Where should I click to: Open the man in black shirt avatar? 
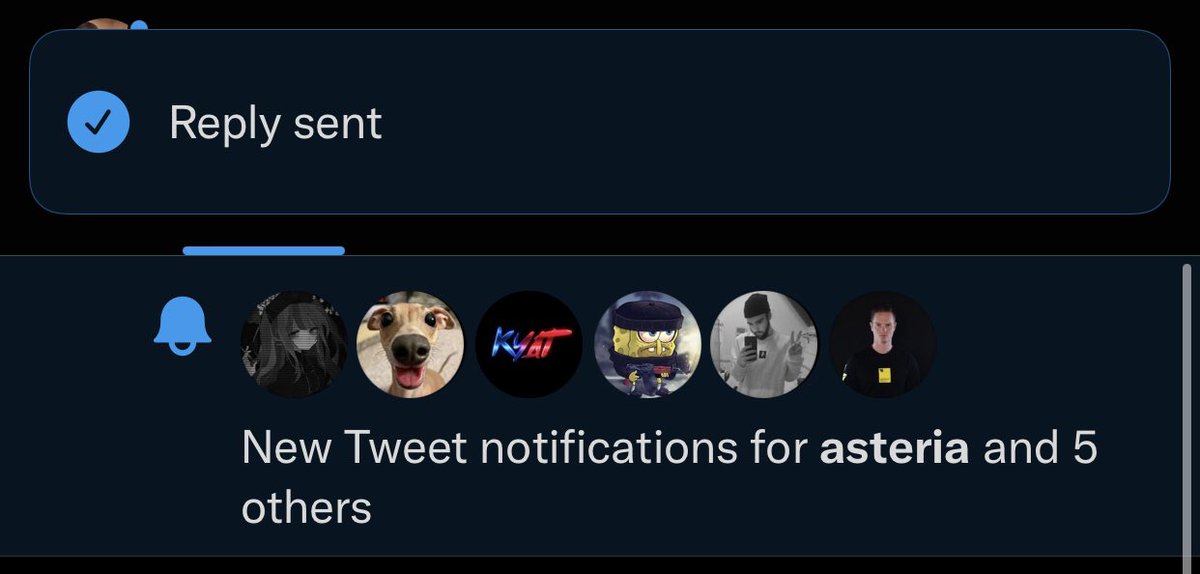pos(882,344)
